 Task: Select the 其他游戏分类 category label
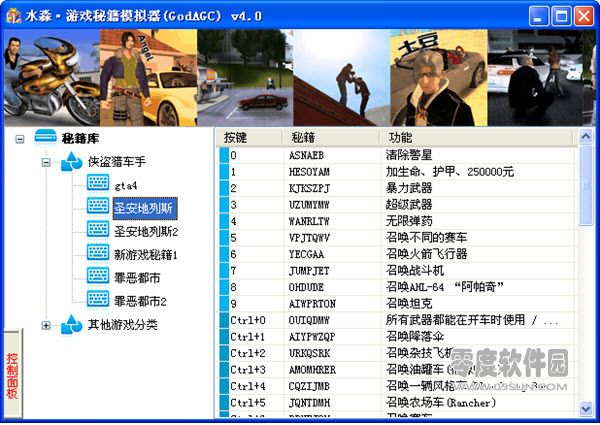click(x=122, y=325)
